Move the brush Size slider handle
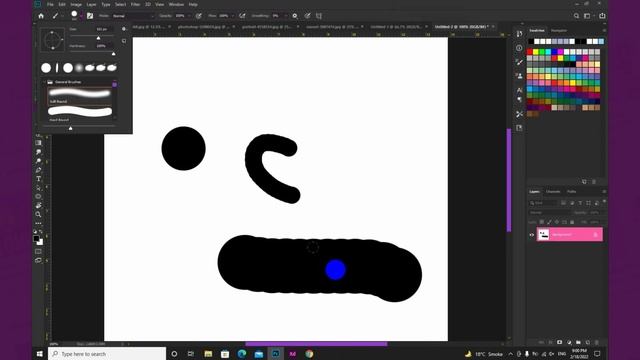The height and width of the screenshot is (360, 640). [x=98, y=38]
